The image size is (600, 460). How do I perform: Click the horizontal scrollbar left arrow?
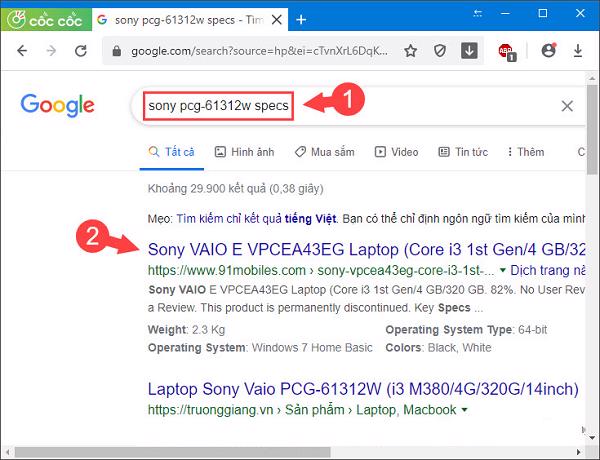click(x=7, y=452)
